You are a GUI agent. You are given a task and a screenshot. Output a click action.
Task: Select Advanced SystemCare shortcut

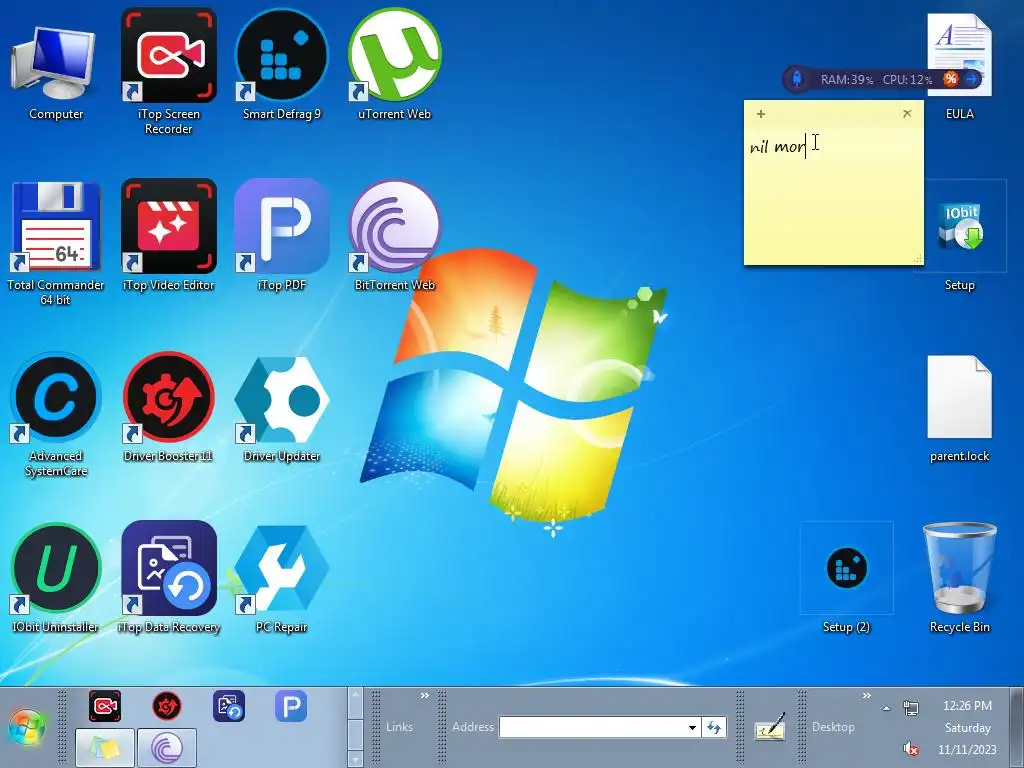pyautogui.click(x=56, y=415)
